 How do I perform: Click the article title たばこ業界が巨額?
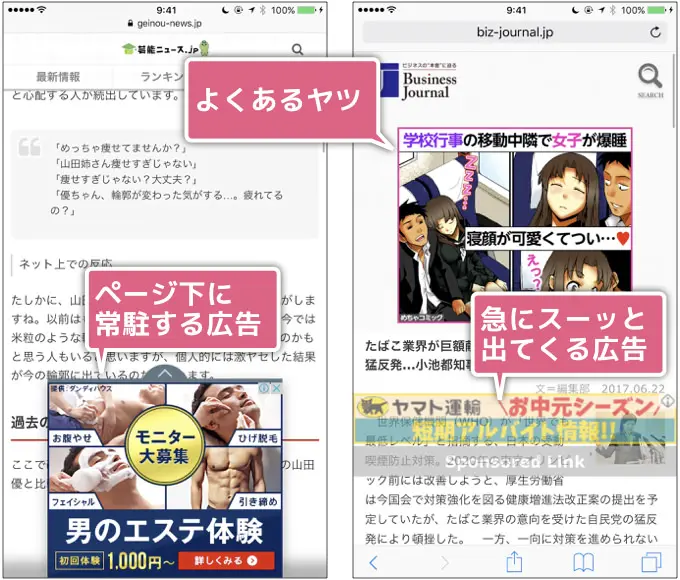coord(418,346)
